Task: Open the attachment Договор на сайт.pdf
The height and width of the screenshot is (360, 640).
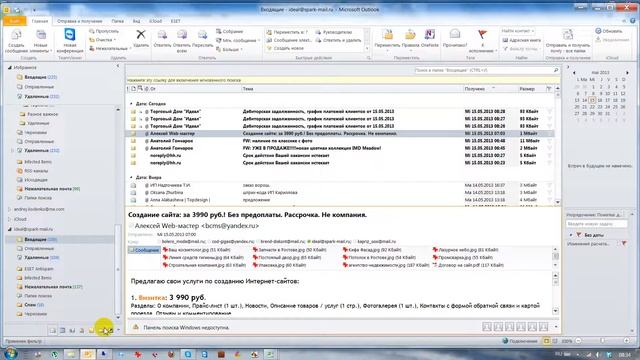Action: coord(469,265)
